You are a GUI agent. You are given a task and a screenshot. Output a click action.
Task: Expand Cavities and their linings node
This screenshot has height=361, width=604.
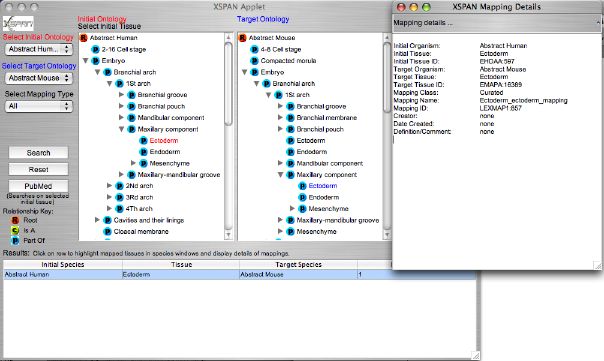[97, 220]
